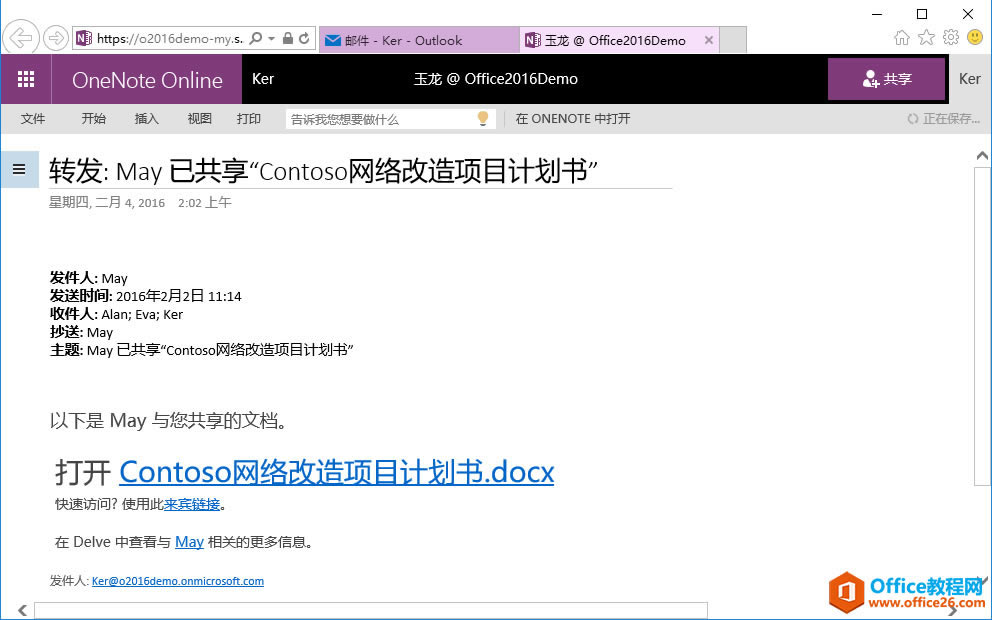Open the Contoso网络改造项目计划书.docx link
This screenshot has width=992, height=620.
[336, 471]
